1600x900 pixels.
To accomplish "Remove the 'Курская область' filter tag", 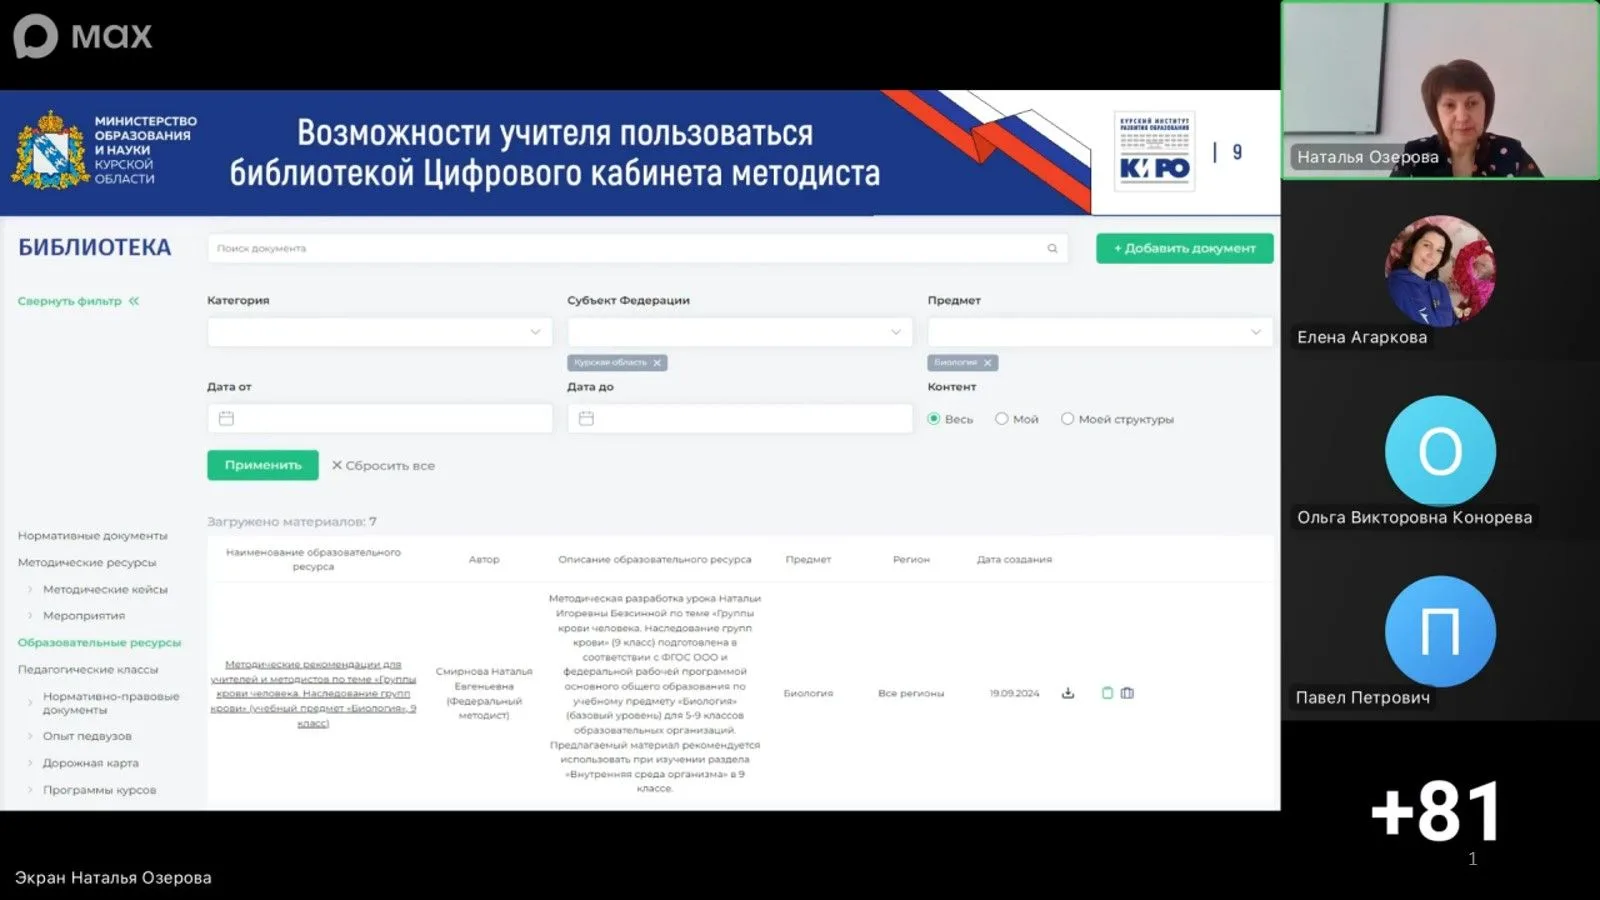I will pyautogui.click(x=657, y=363).
